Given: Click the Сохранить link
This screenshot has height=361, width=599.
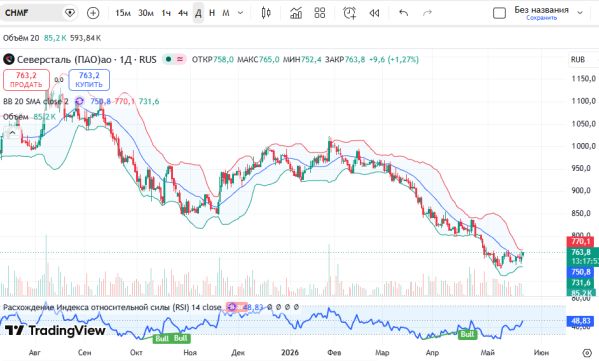Looking at the screenshot, I should tap(541, 18).
